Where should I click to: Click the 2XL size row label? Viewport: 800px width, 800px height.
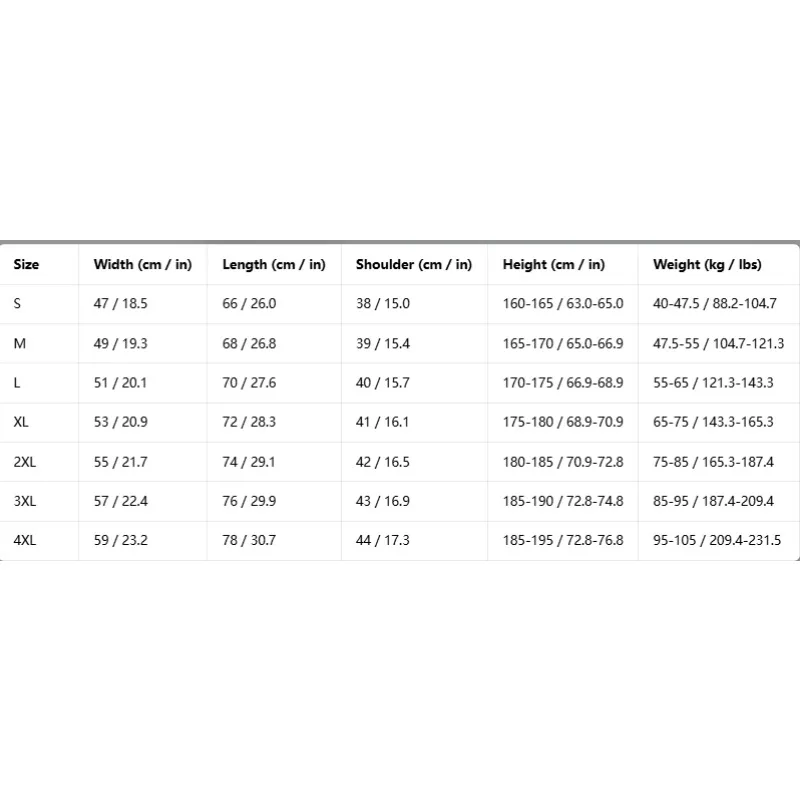(x=24, y=462)
